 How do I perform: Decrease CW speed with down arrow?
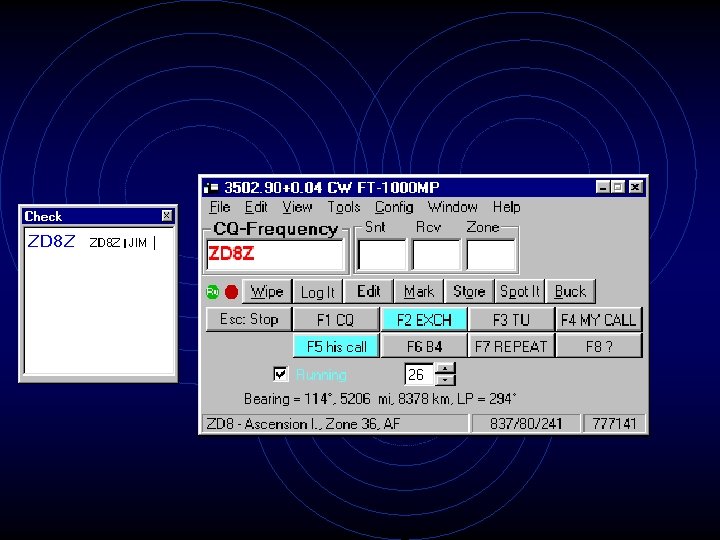coord(445,380)
